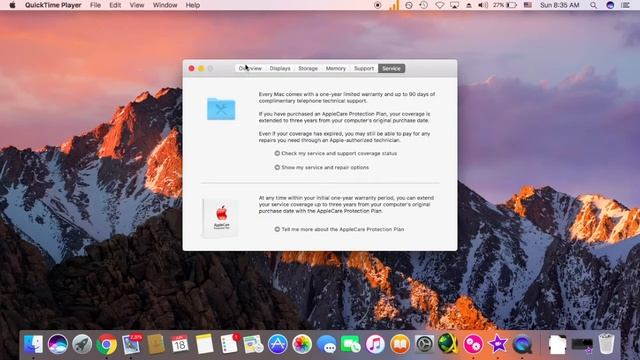Click Check my service and support coverage status

click(336, 153)
